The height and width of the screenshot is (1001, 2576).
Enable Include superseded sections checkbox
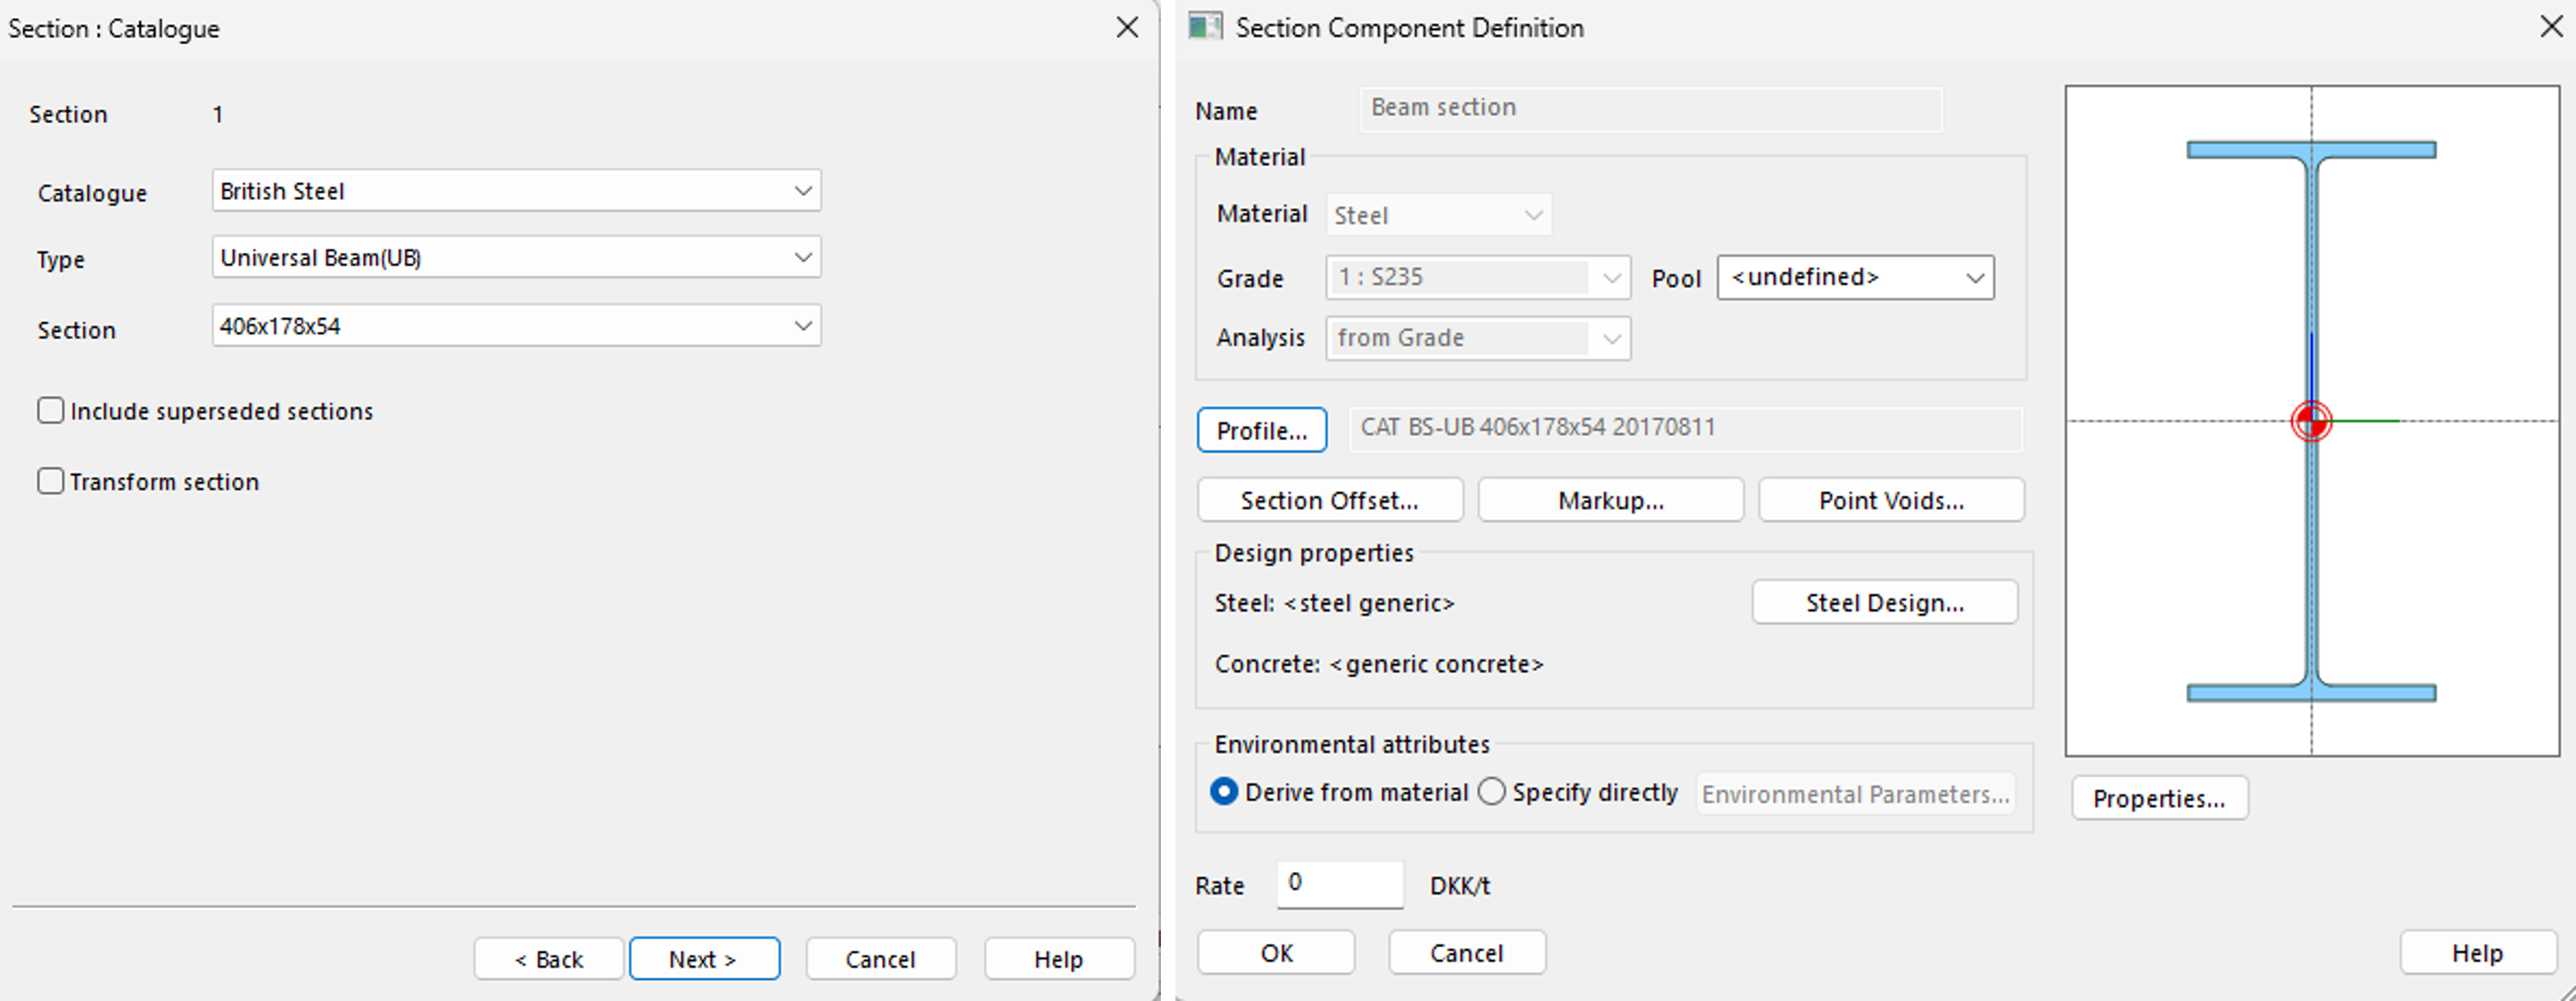(x=51, y=411)
